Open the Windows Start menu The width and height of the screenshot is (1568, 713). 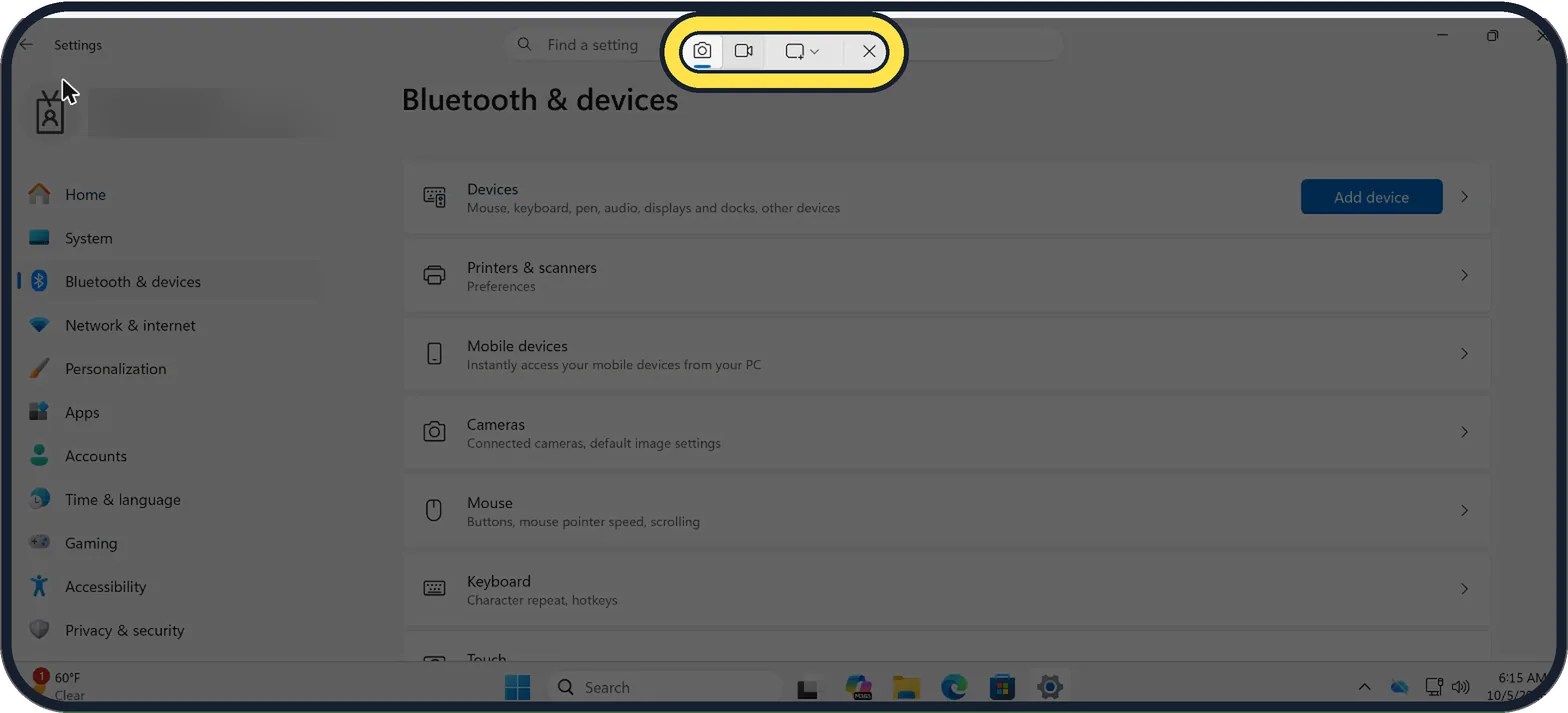[518, 688]
